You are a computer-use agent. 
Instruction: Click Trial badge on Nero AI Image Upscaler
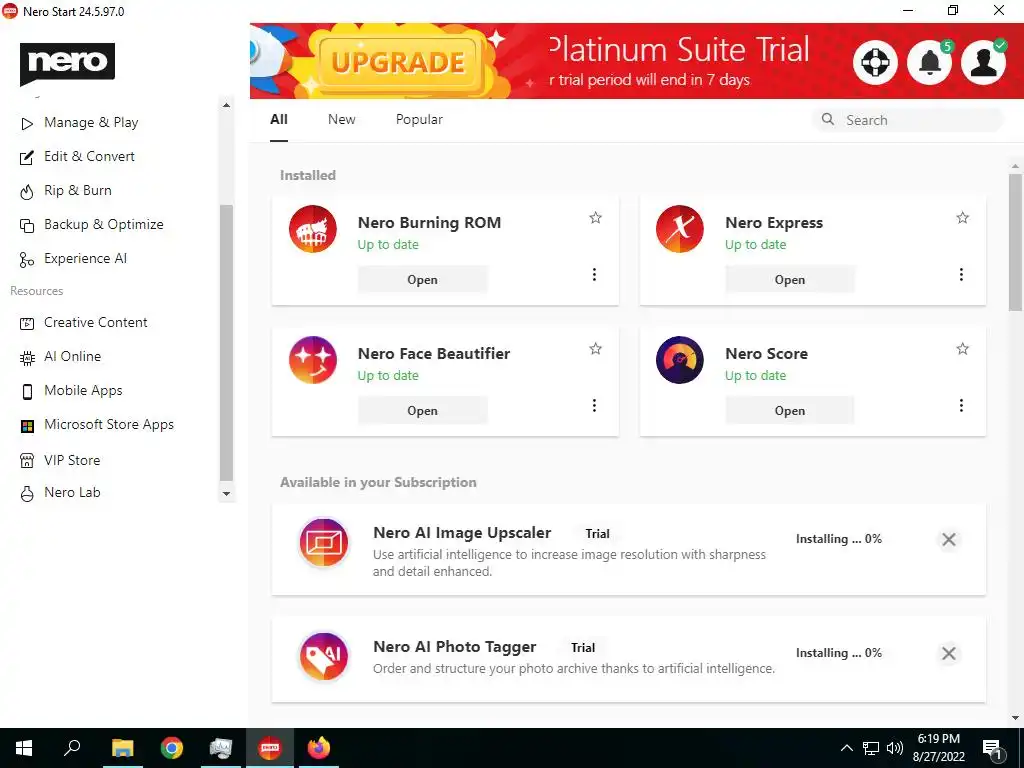(x=597, y=534)
